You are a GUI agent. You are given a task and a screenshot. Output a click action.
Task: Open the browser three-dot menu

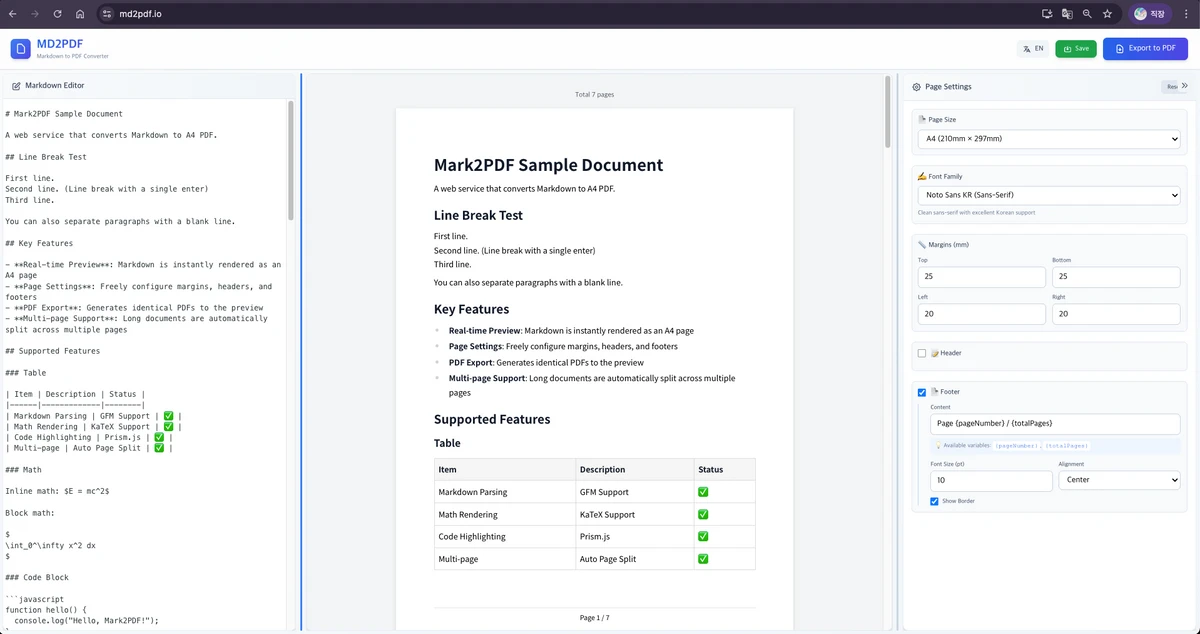[1188, 14]
